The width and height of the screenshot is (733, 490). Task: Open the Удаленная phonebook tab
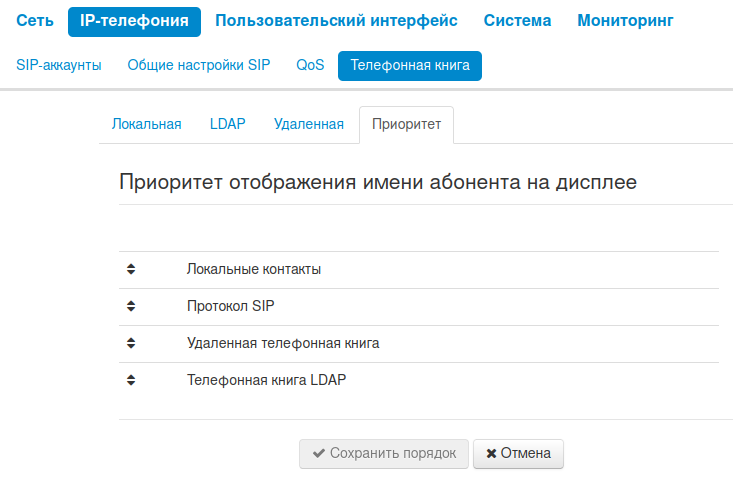point(309,124)
